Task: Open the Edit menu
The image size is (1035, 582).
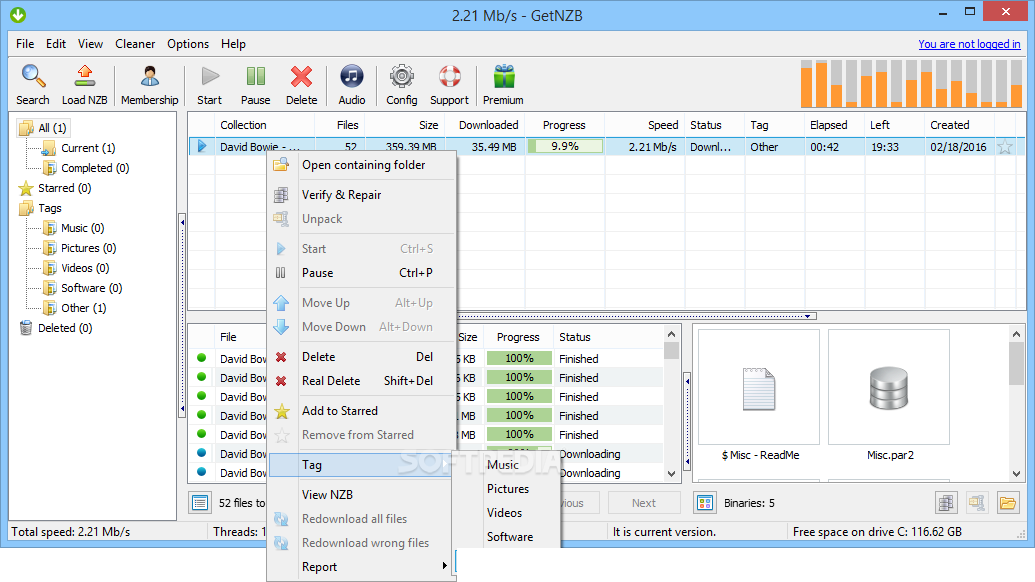Action: pos(56,44)
